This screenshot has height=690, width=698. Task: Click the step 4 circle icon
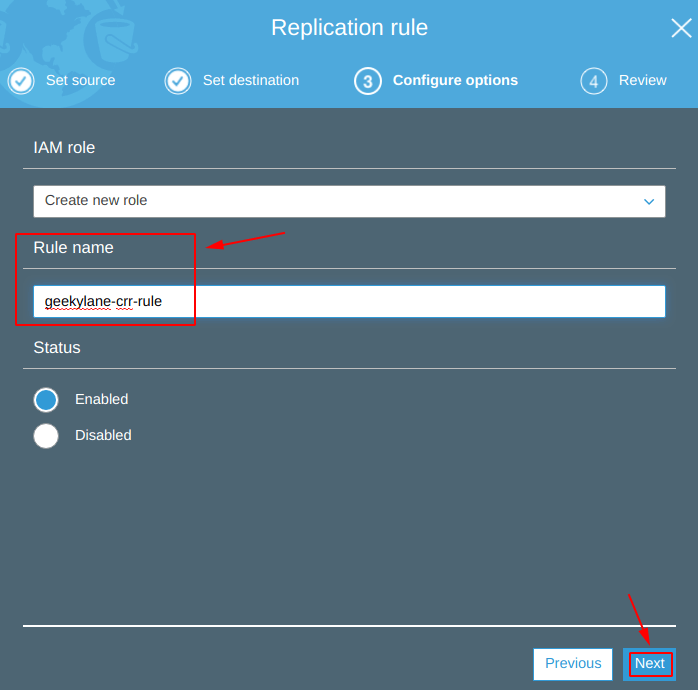(593, 81)
